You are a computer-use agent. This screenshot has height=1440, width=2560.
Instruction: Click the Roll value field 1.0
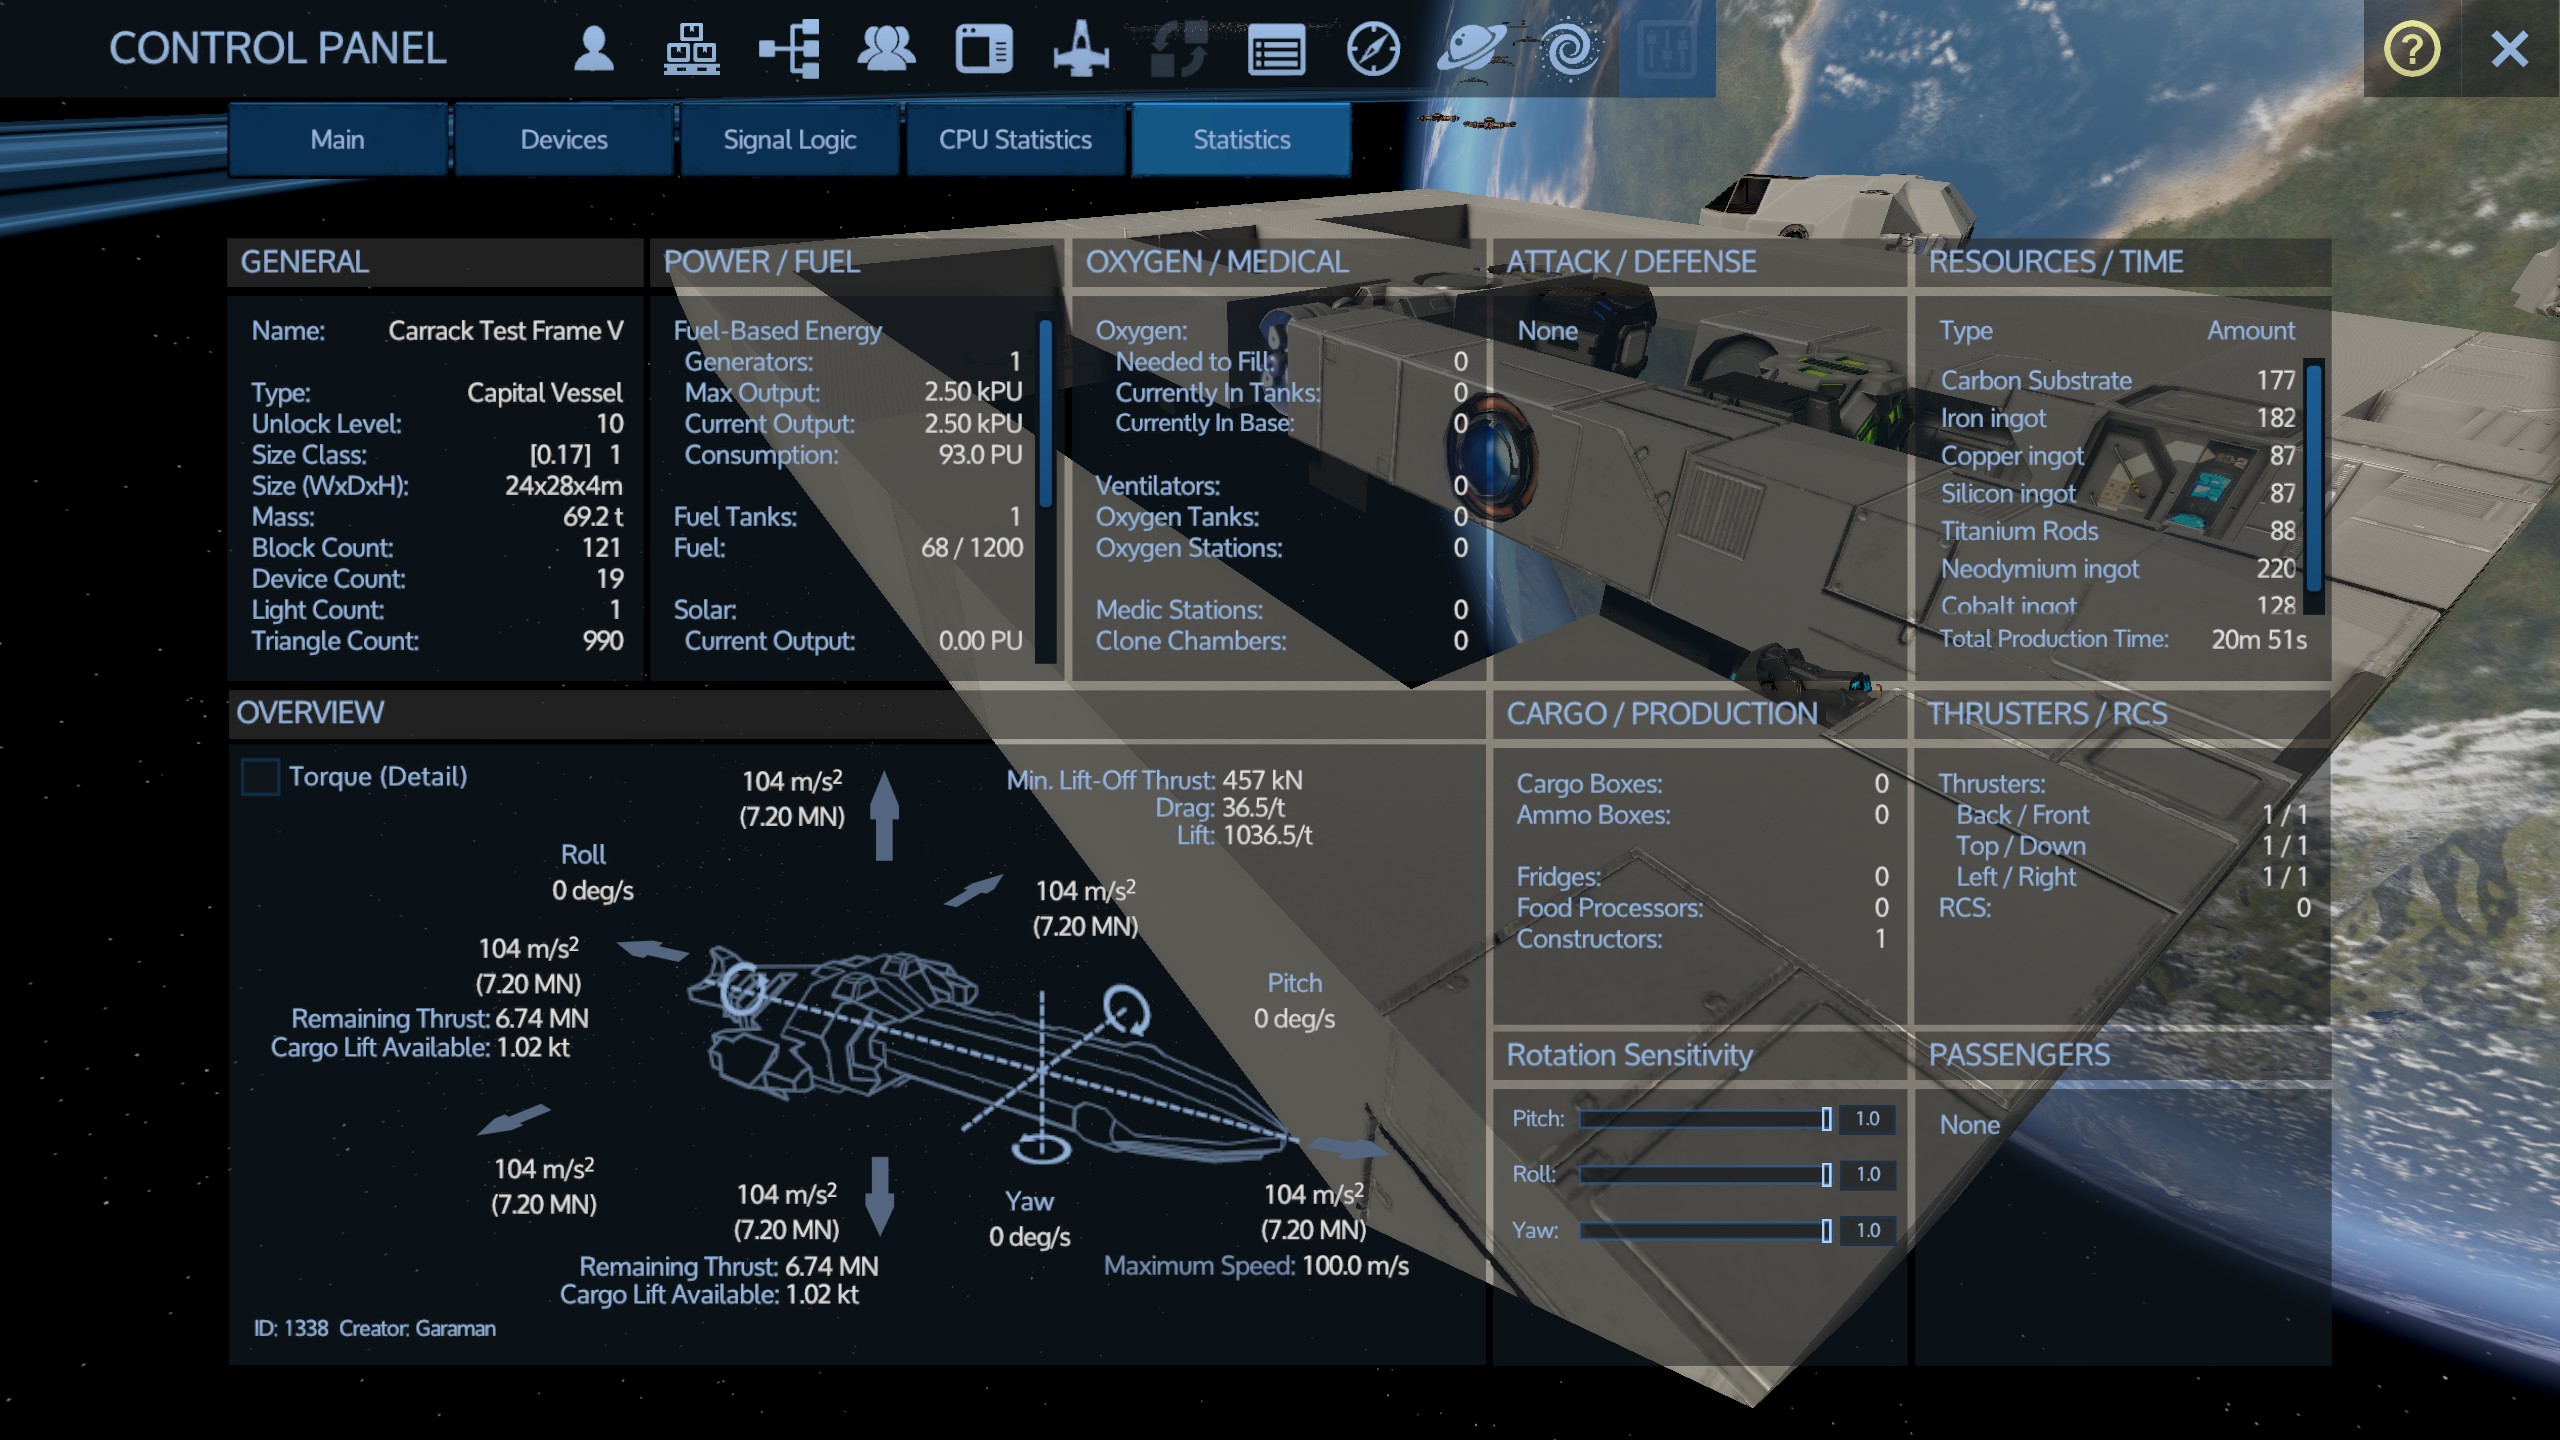(1867, 1174)
